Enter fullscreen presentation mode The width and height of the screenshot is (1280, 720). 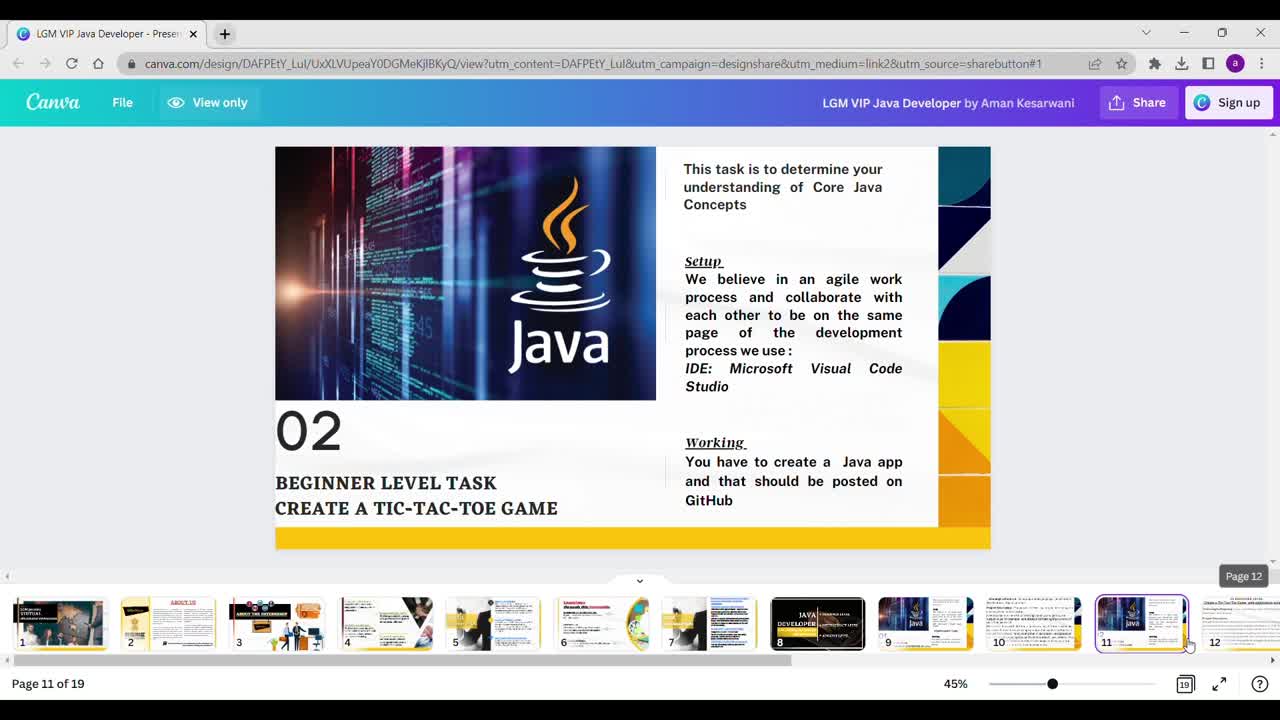click(1219, 684)
